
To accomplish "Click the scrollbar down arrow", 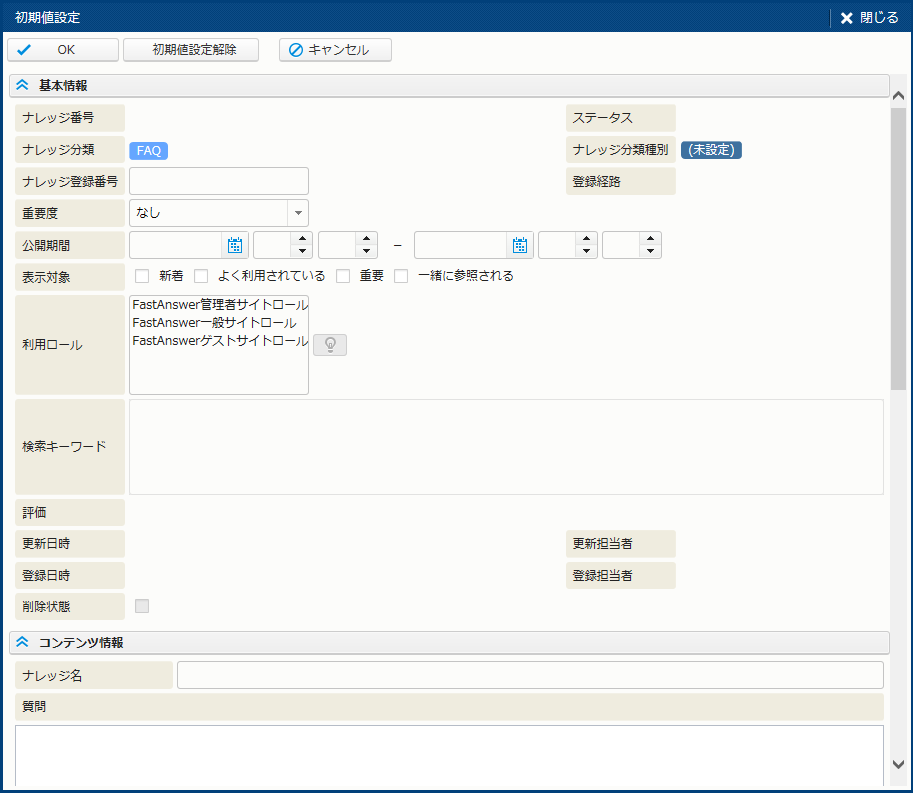I will tap(898, 764).
